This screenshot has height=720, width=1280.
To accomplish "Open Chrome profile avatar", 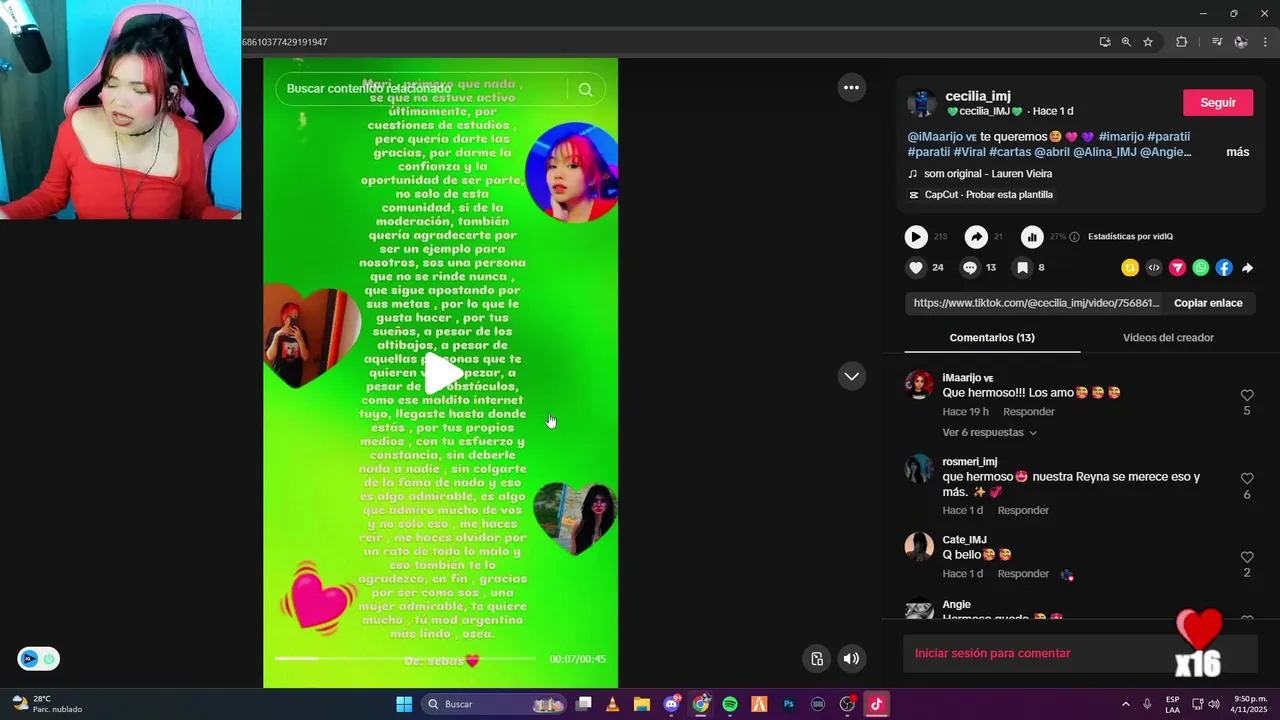I will click(x=1241, y=42).
